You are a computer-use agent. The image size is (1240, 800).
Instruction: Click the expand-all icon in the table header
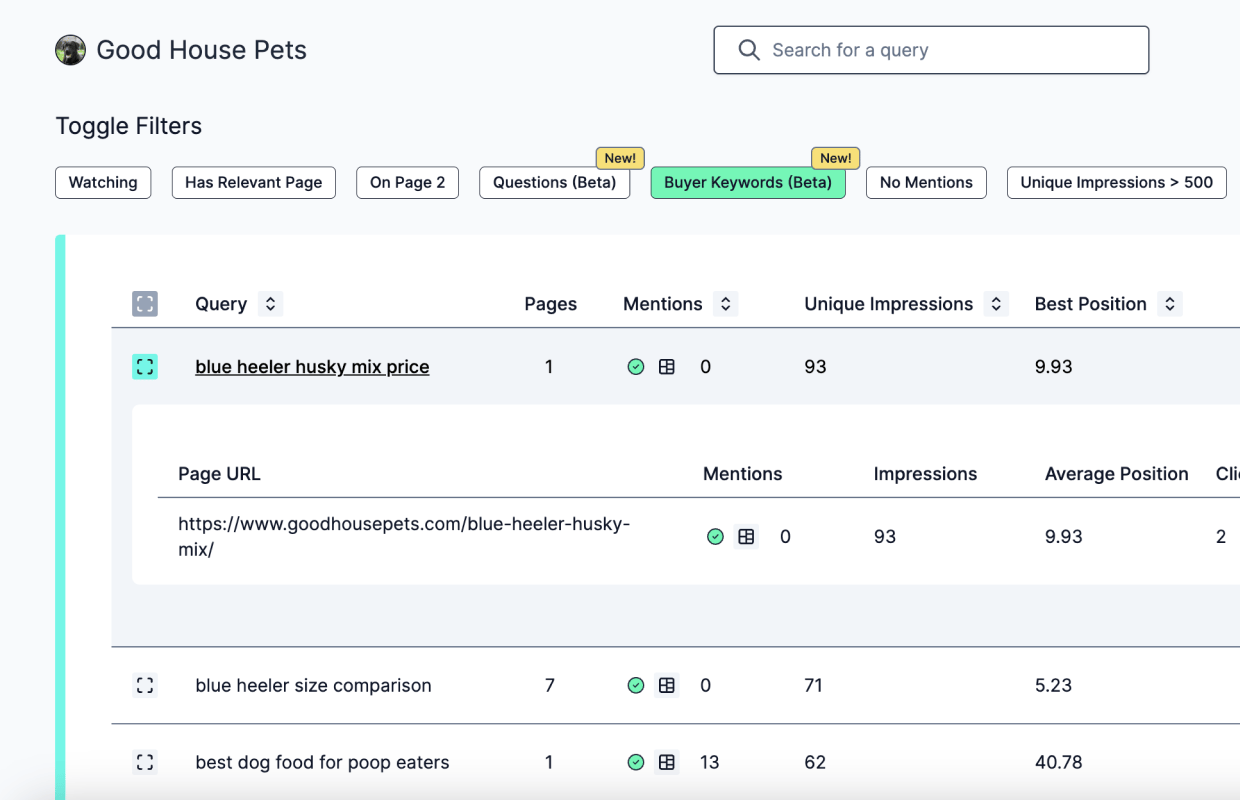point(145,303)
